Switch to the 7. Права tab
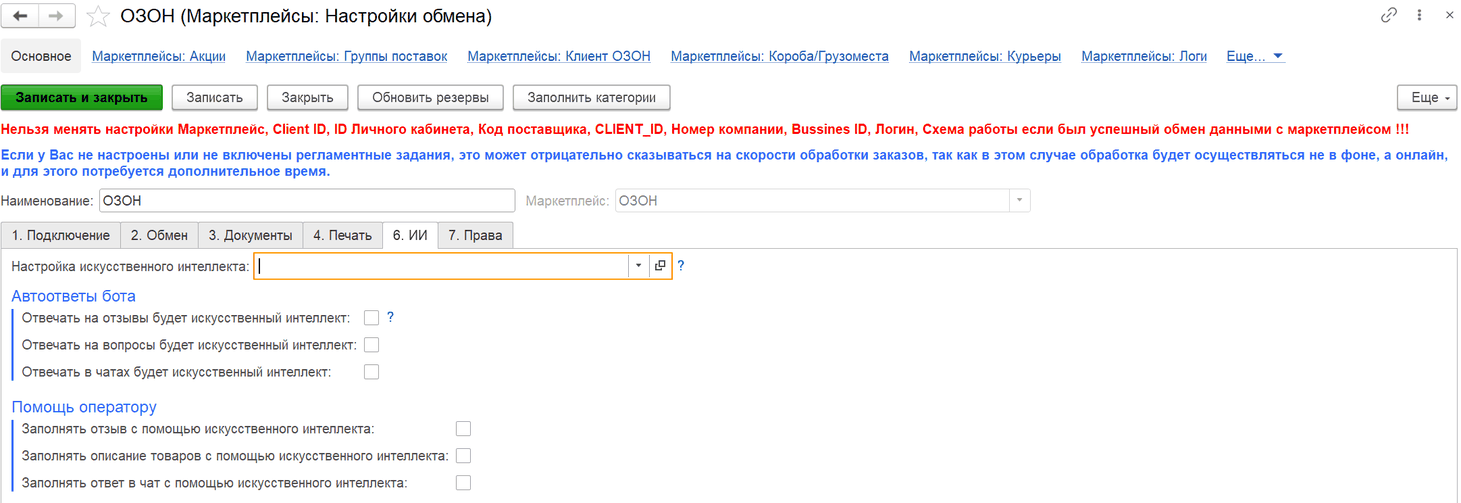The height and width of the screenshot is (503, 1461). [x=475, y=235]
